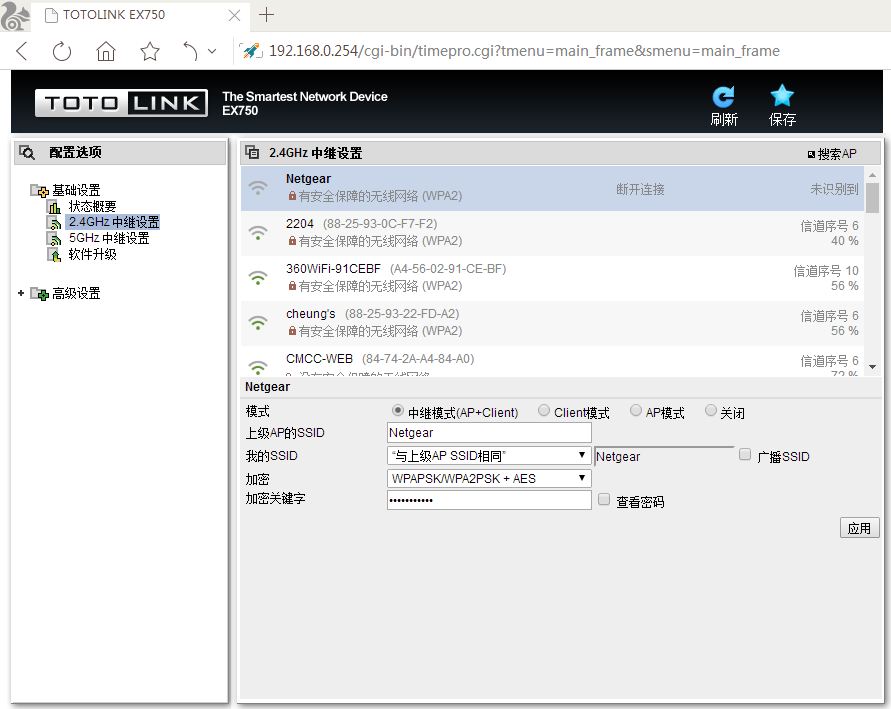
Task: Click the wifi signal icon beside Netgear
Action: coord(258,188)
